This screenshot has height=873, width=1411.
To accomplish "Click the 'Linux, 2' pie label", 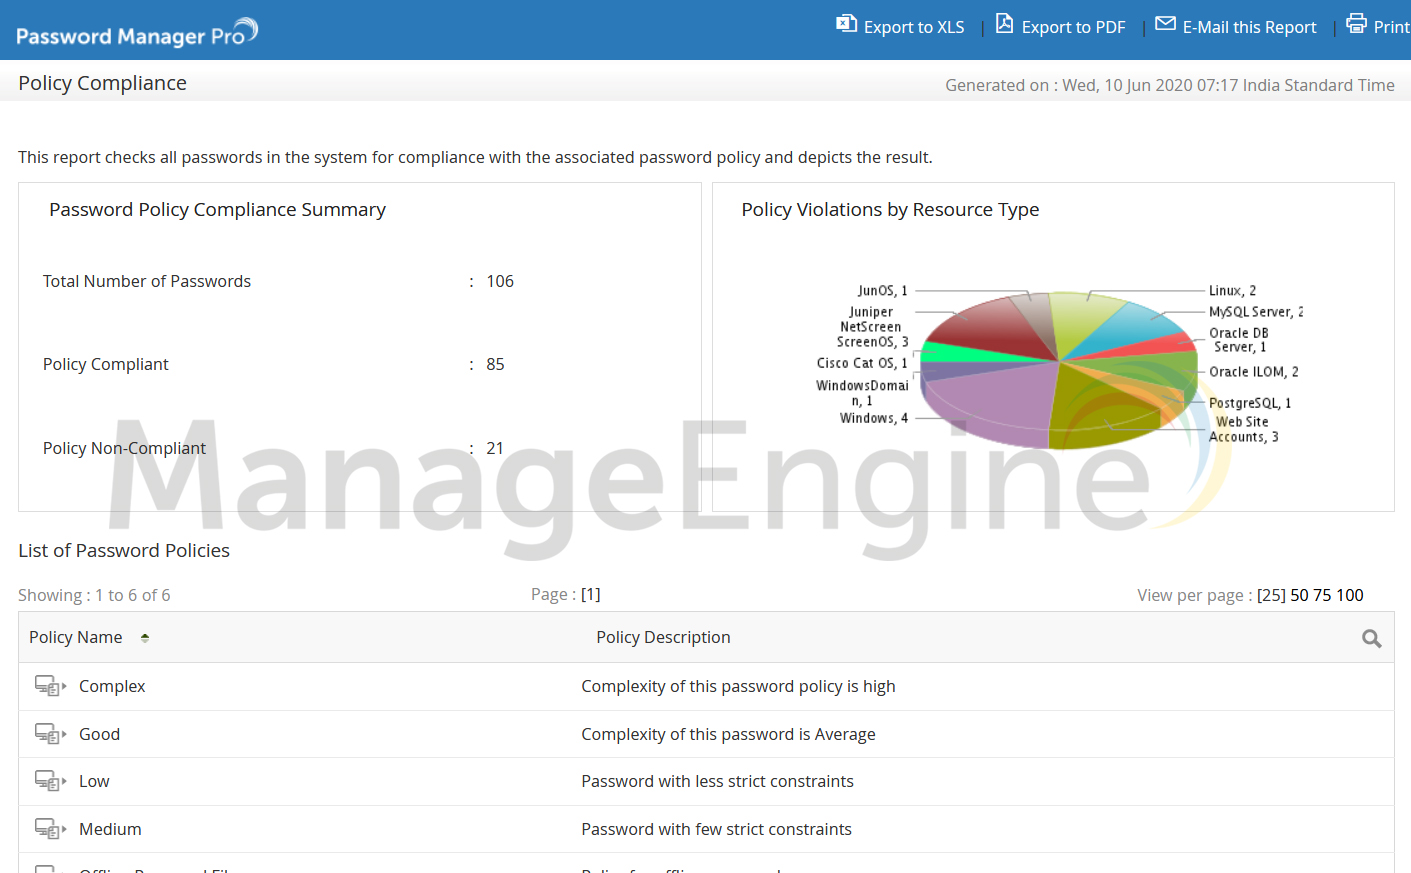I will (x=1232, y=291).
